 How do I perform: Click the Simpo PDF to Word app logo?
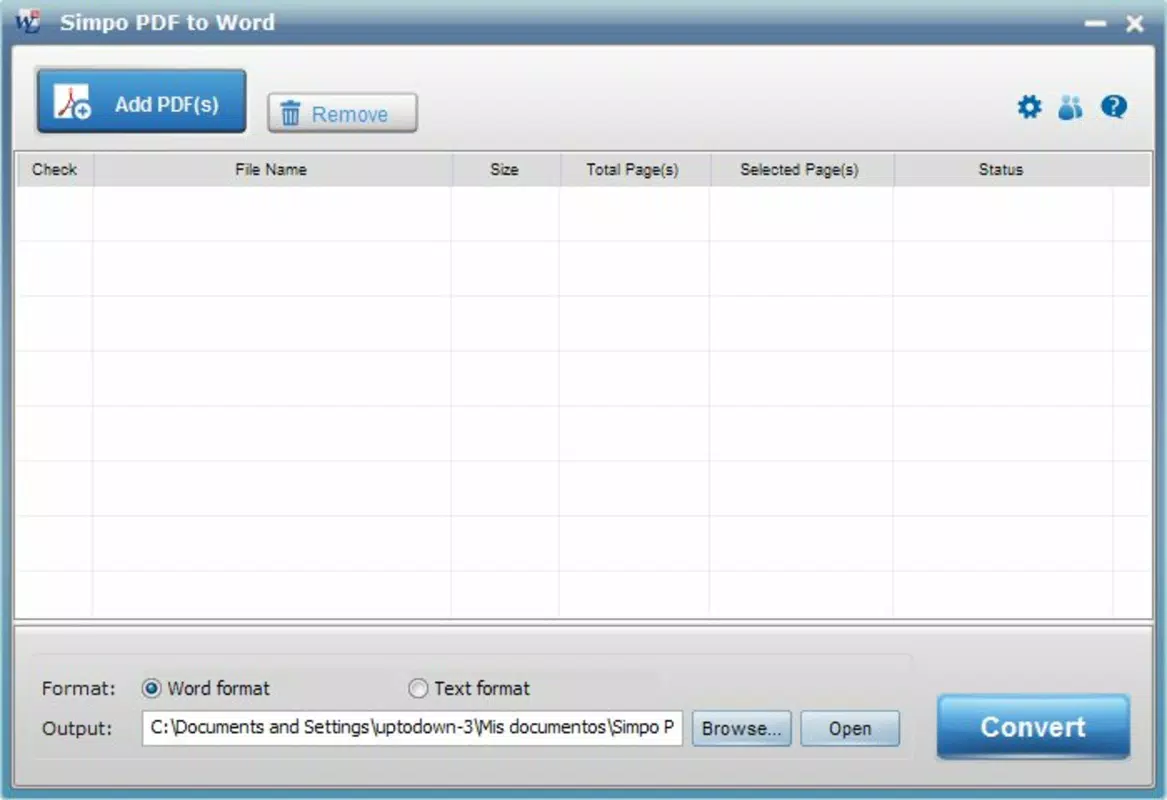tap(28, 21)
